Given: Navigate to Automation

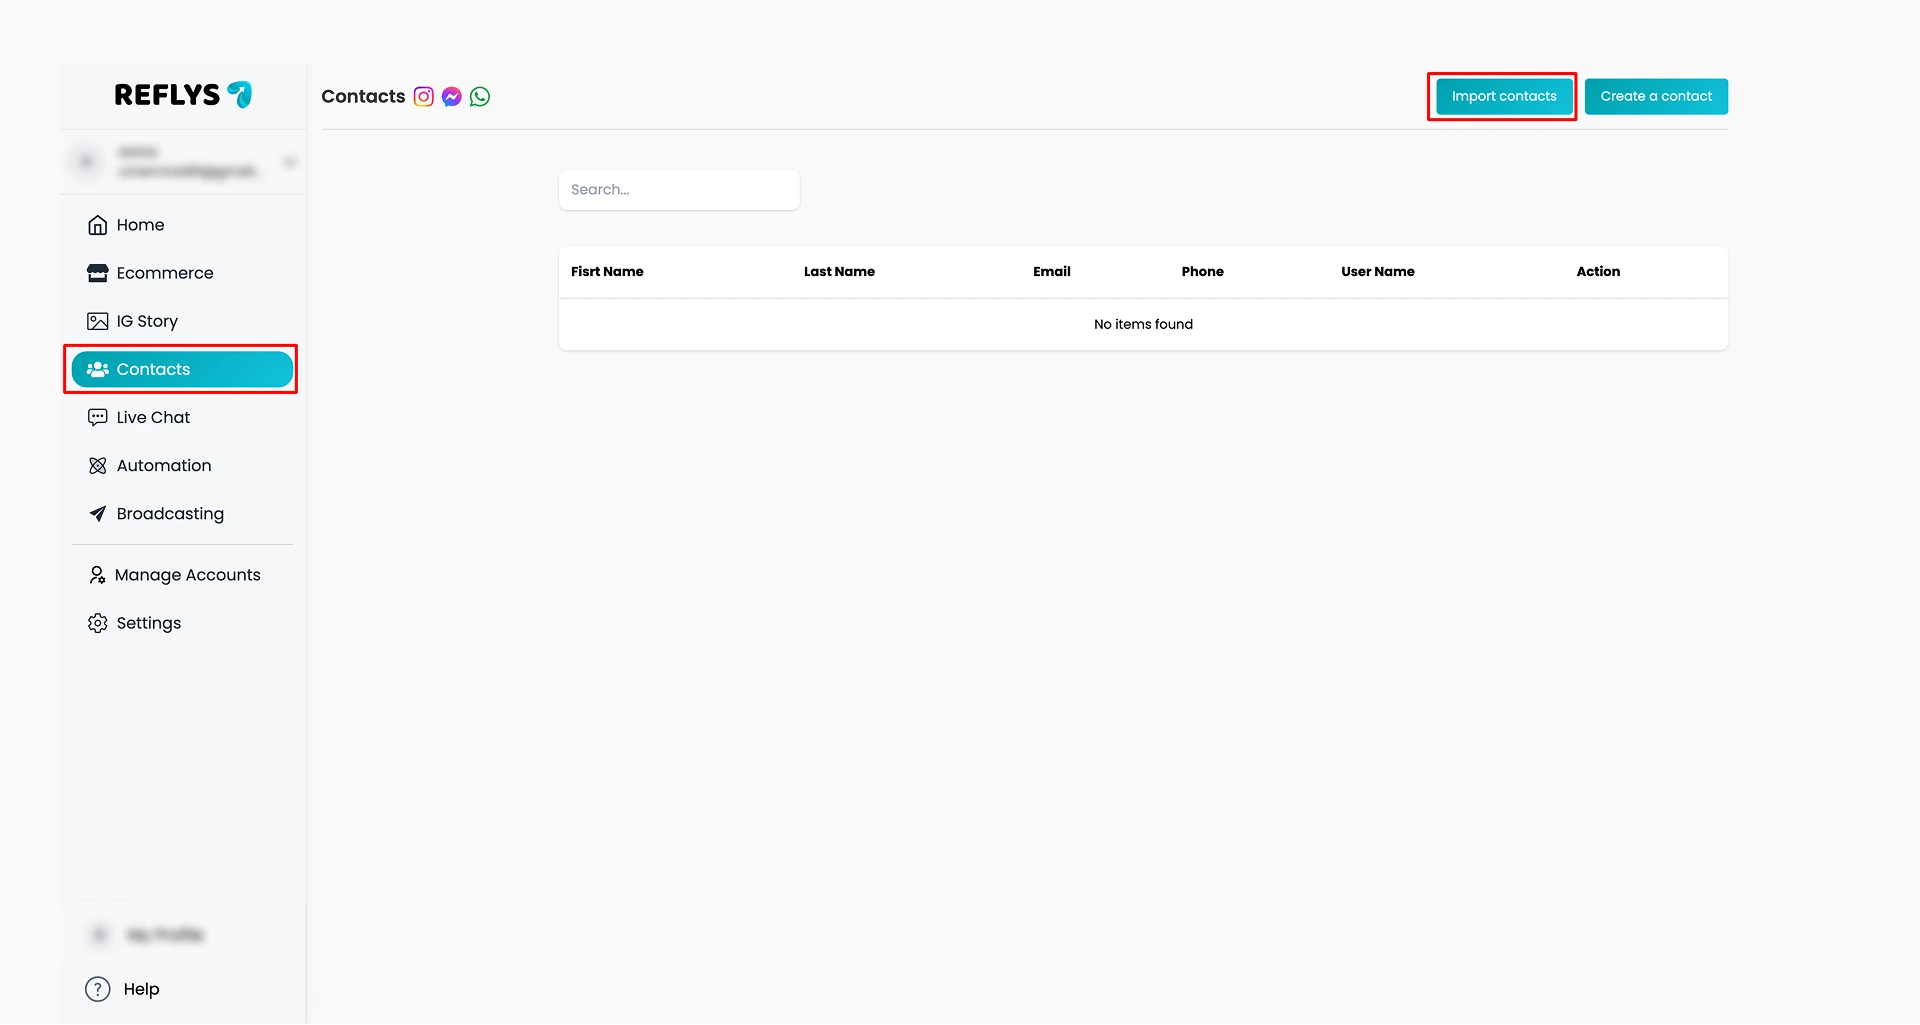Looking at the screenshot, I should click(182, 465).
